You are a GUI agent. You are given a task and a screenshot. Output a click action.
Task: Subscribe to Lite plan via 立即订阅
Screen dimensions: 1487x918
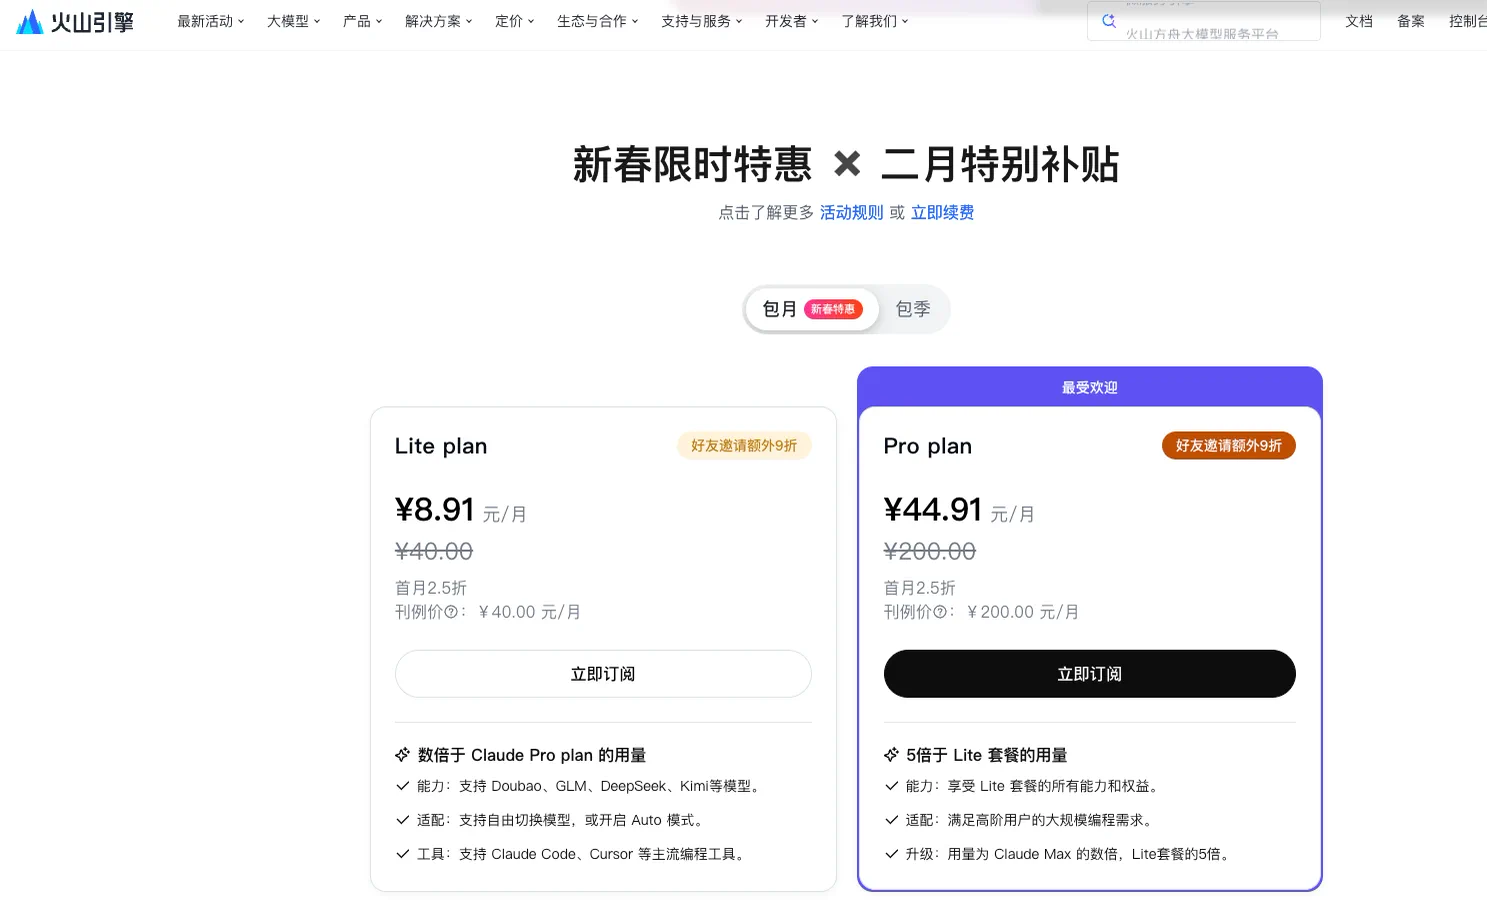[x=603, y=674]
